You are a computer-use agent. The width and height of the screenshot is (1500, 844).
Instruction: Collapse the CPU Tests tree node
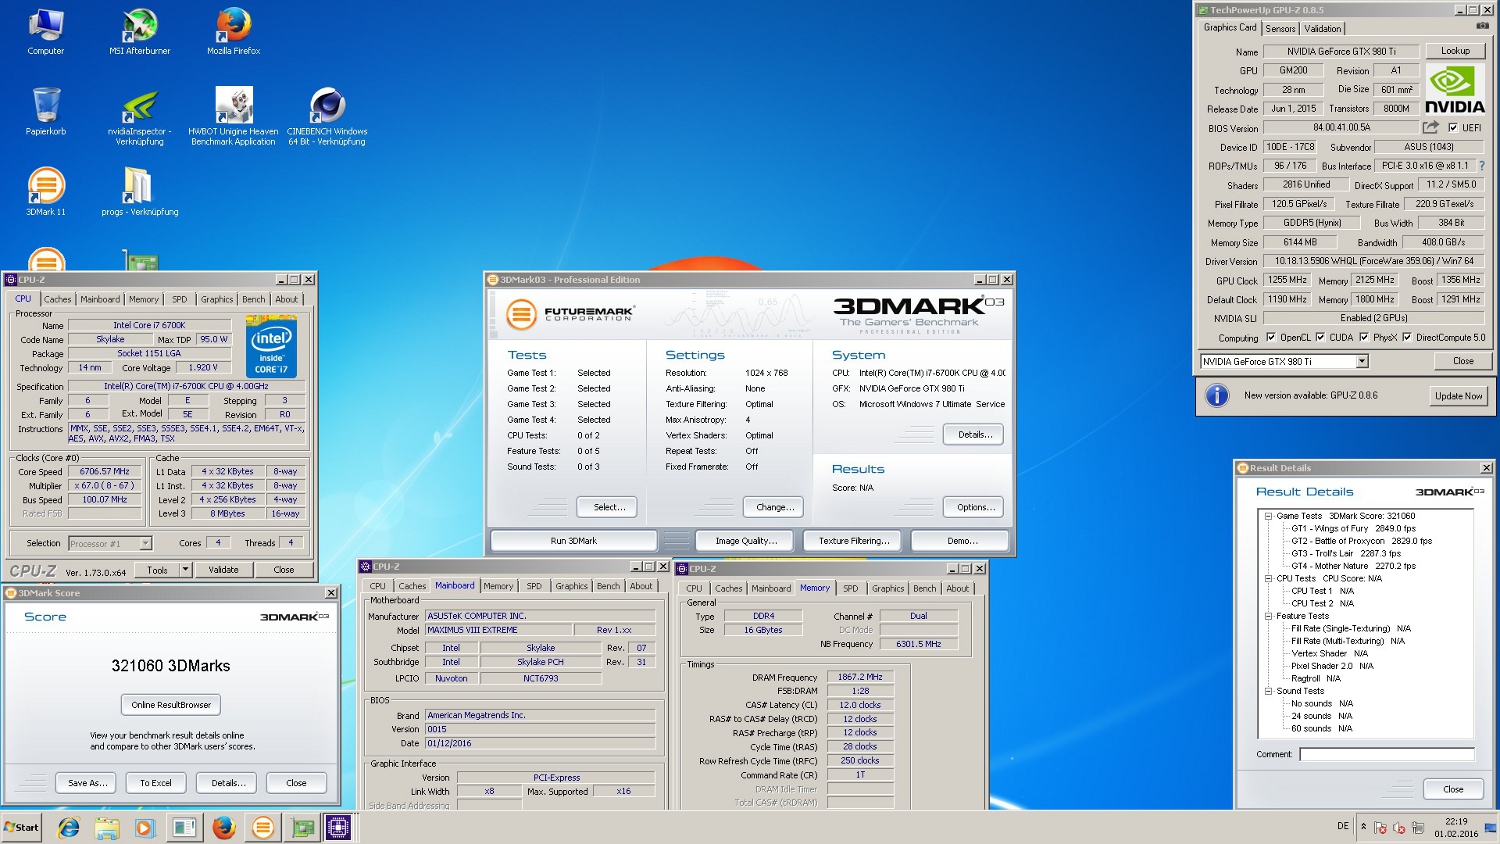(1268, 578)
